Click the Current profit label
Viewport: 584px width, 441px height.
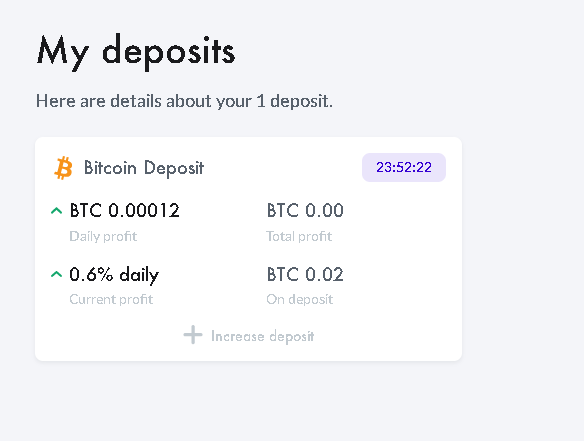[x=111, y=299]
